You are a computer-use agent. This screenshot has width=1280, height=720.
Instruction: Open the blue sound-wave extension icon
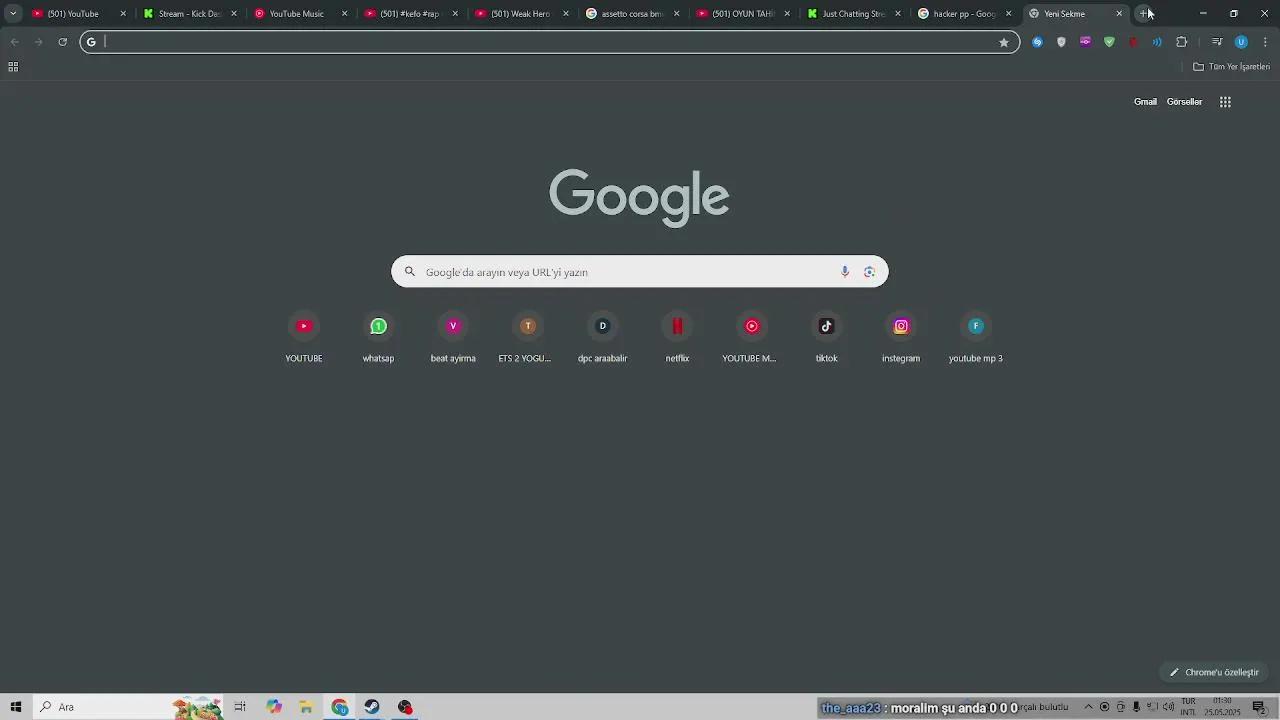[1157, 42]
